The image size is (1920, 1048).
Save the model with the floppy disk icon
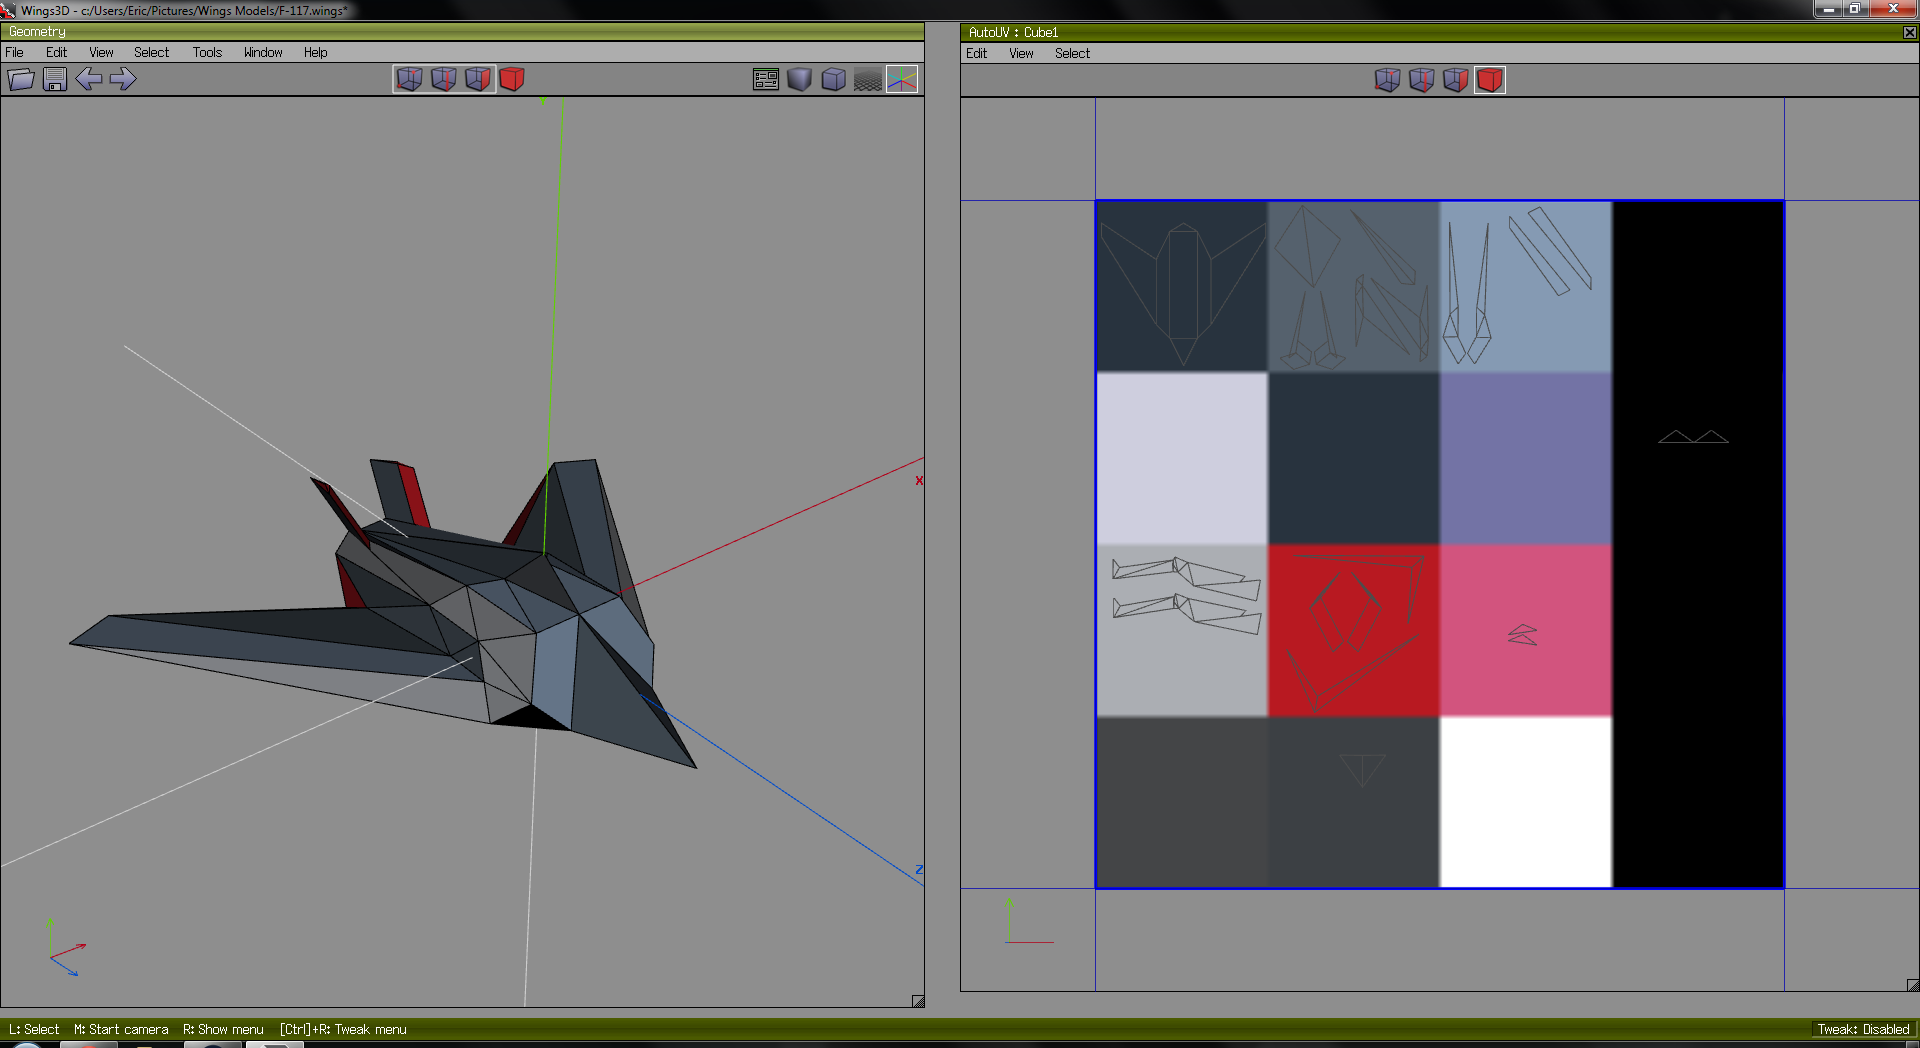pyautogui.click(x=55, y=79)
